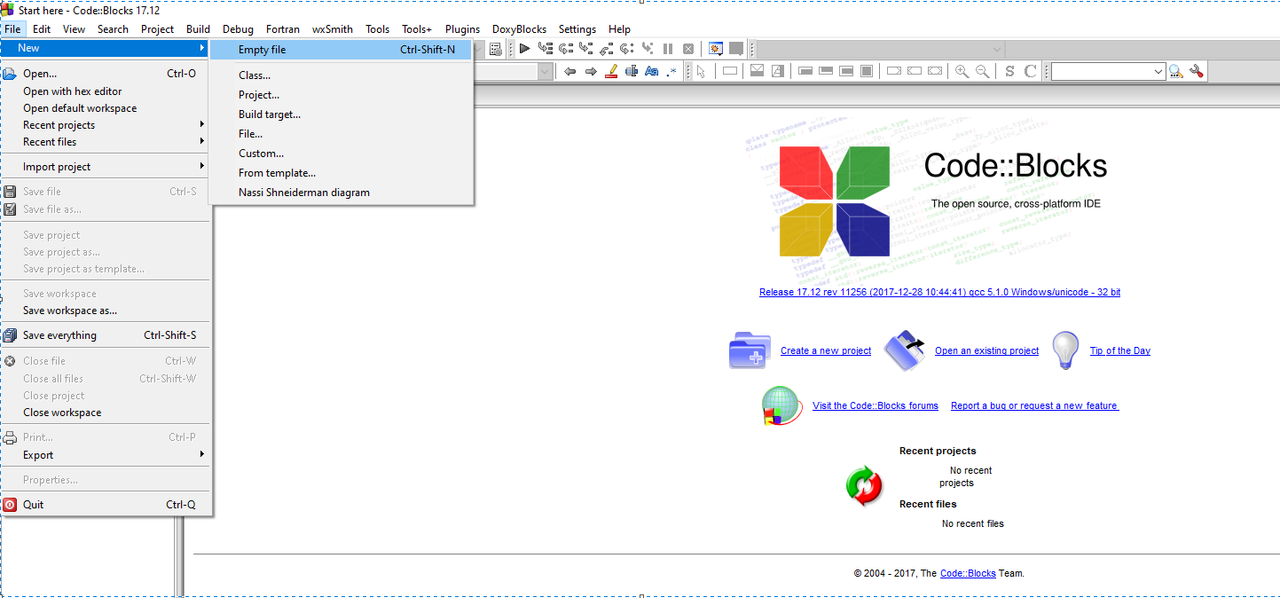1280x598 pixels.
Task: Click the icon beside Open an existing project
Action: [904, 350]
